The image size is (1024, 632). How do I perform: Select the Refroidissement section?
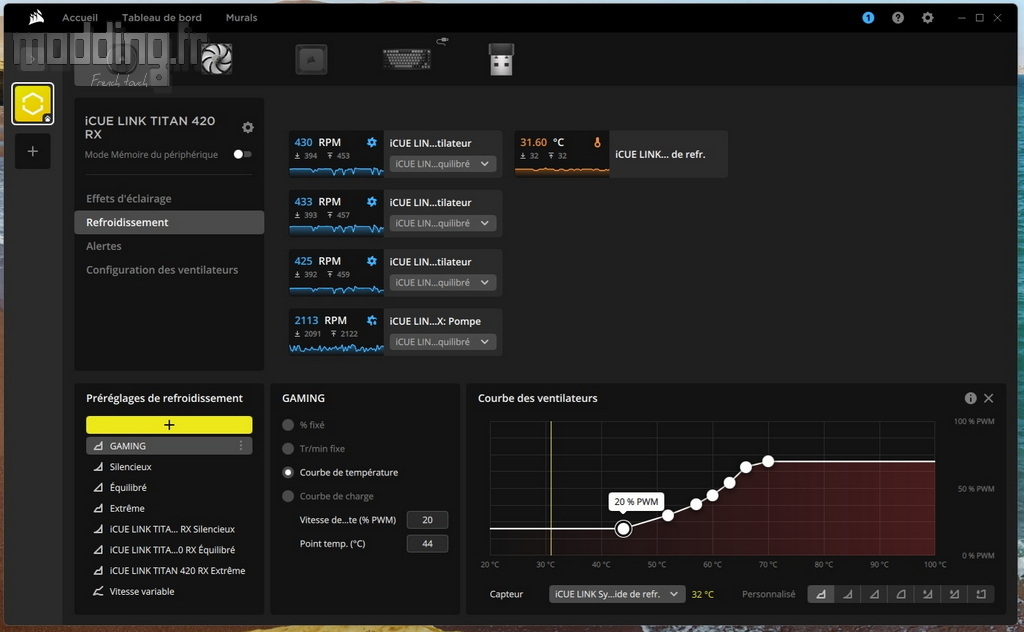click(x=169, y=222)
